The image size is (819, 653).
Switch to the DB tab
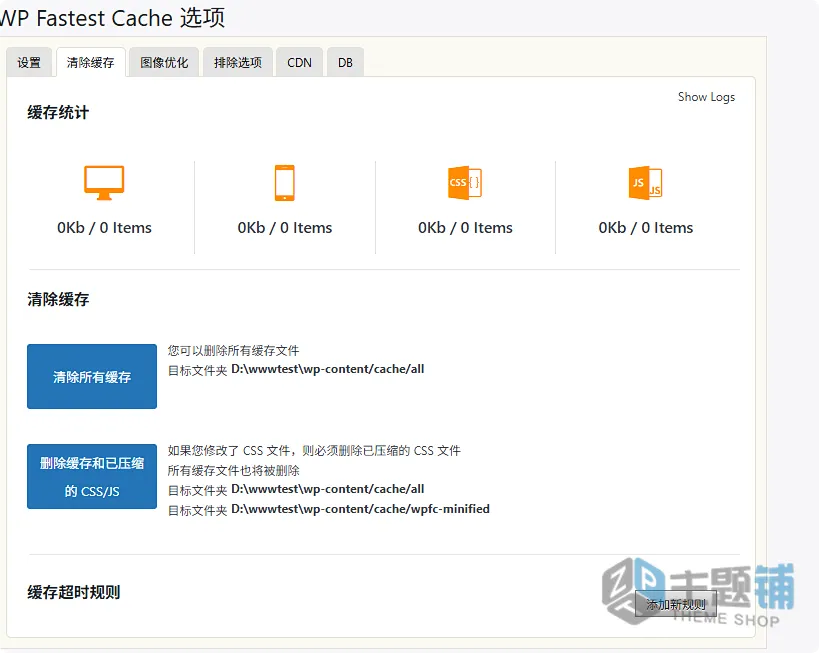coord(345,63)
